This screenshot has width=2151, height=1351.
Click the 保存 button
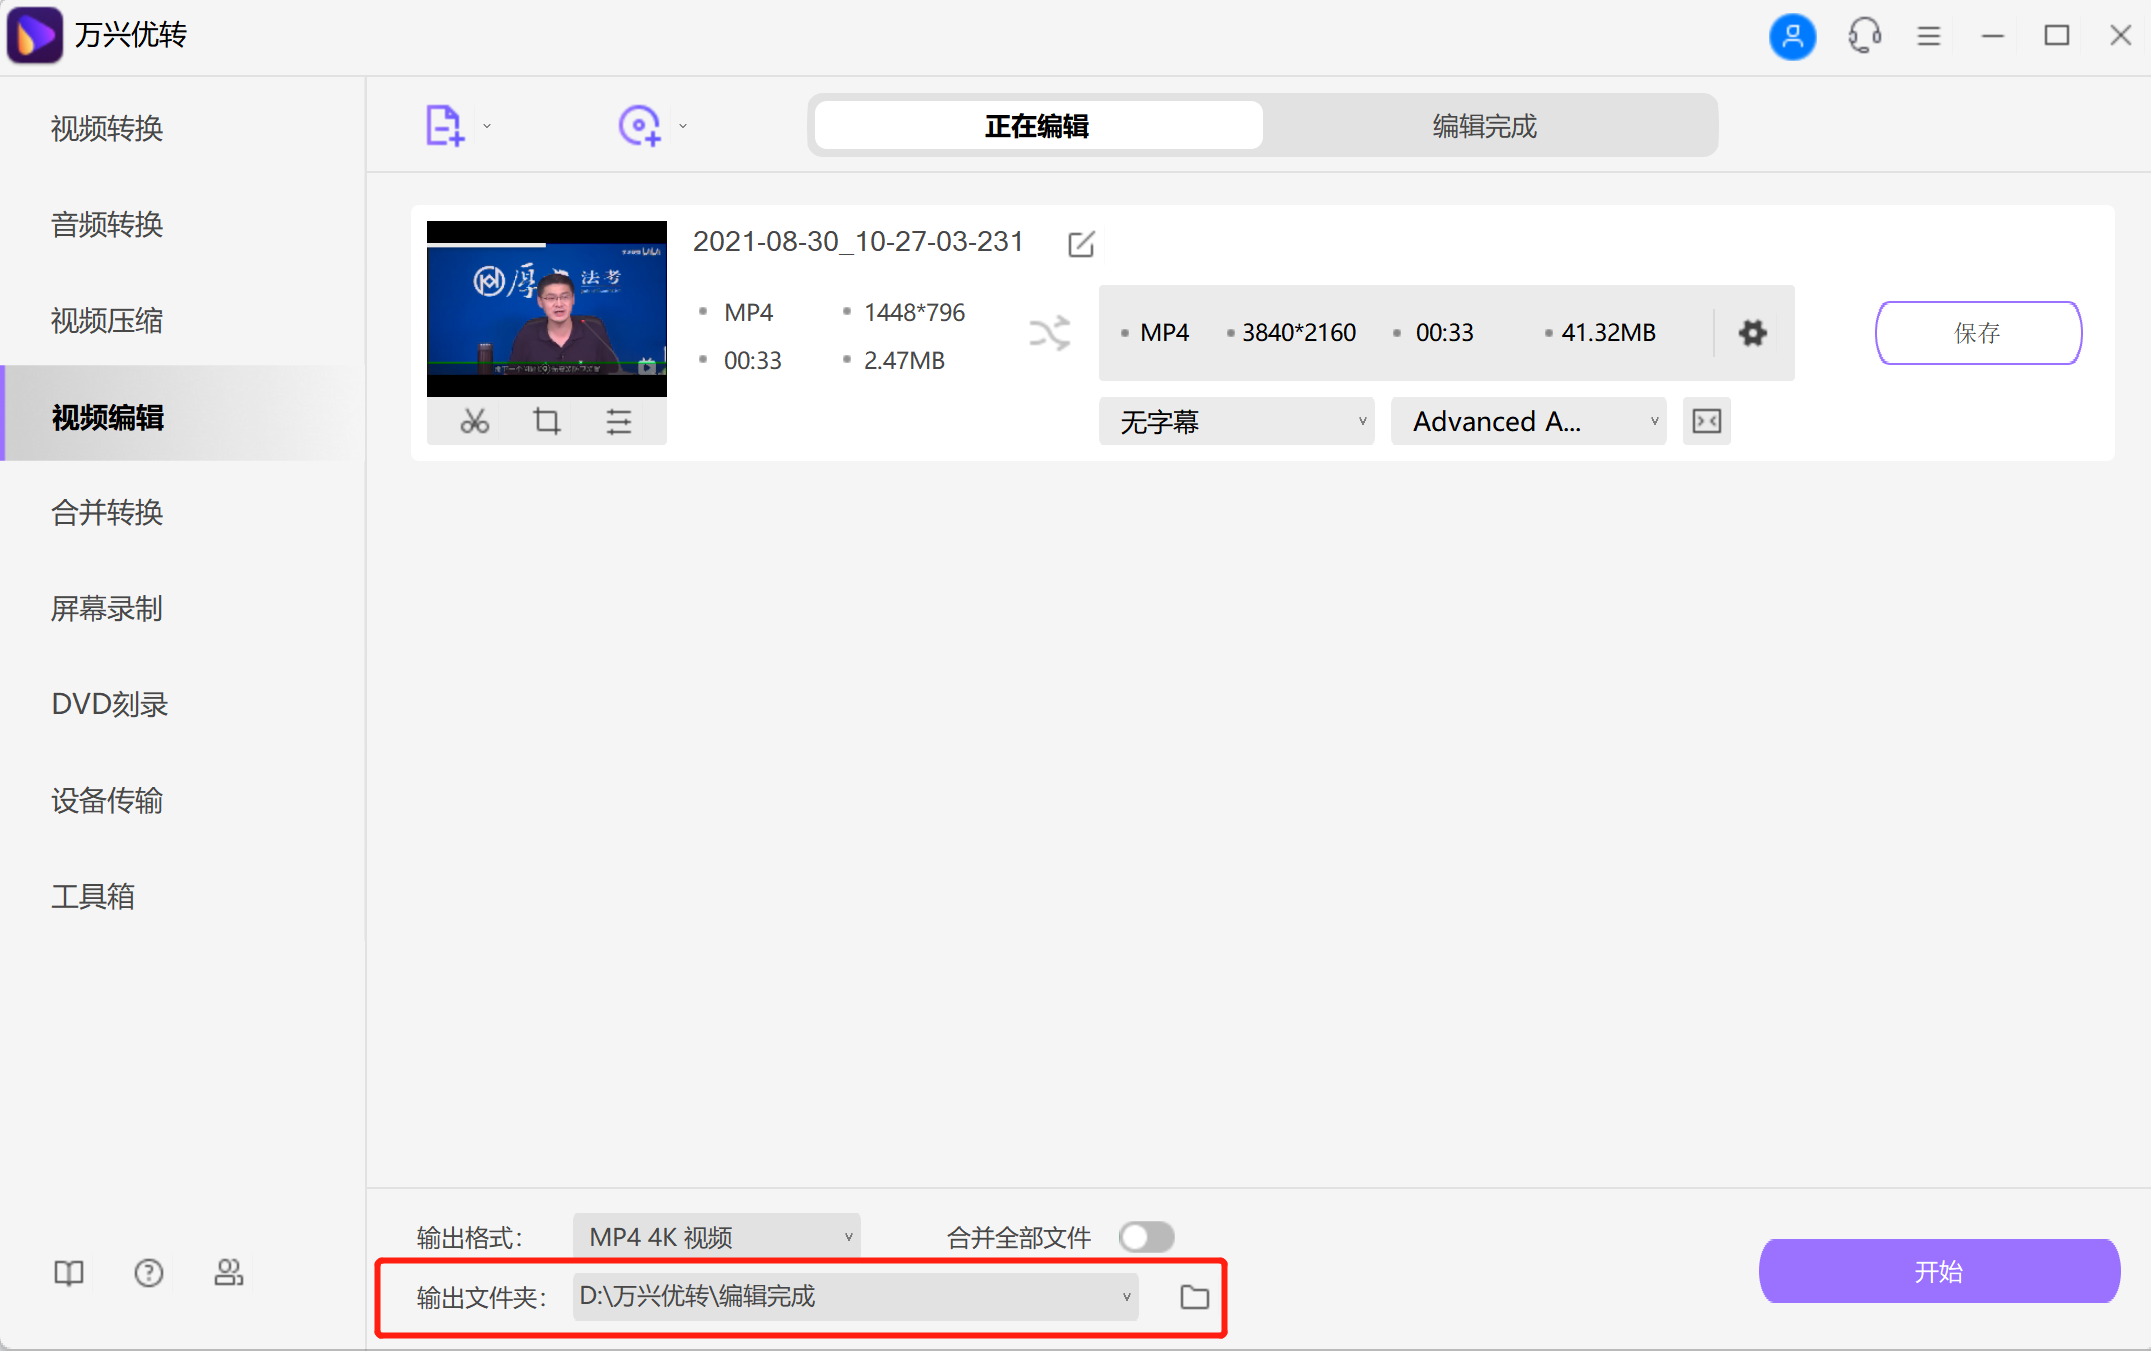[1977, 333]
